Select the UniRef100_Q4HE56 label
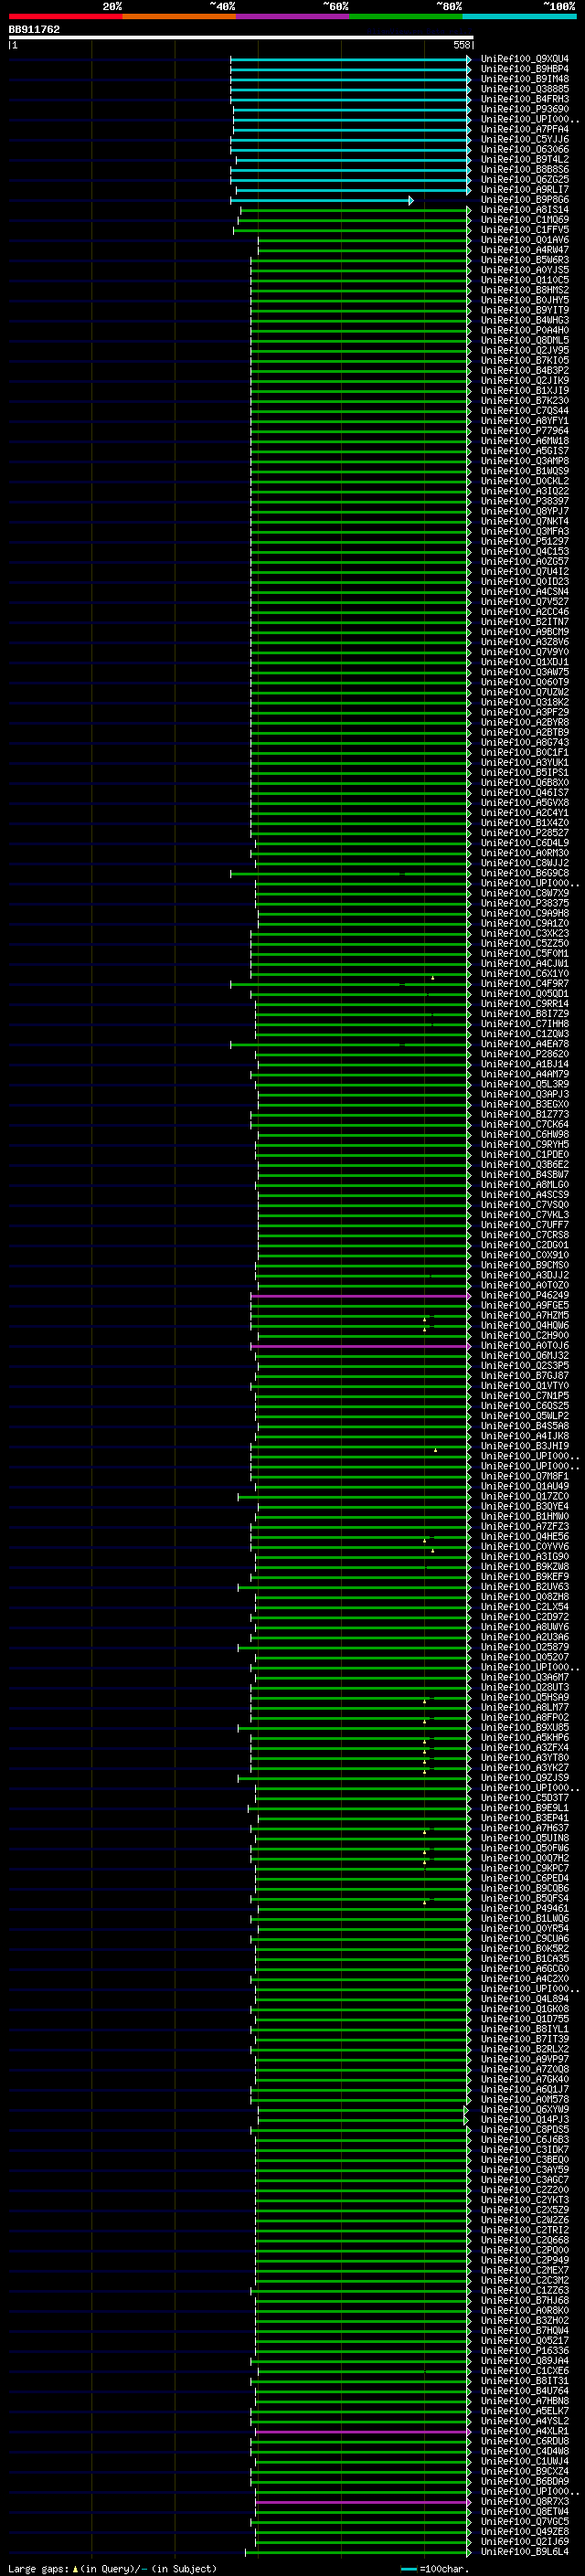 [x=524, y=1537]
